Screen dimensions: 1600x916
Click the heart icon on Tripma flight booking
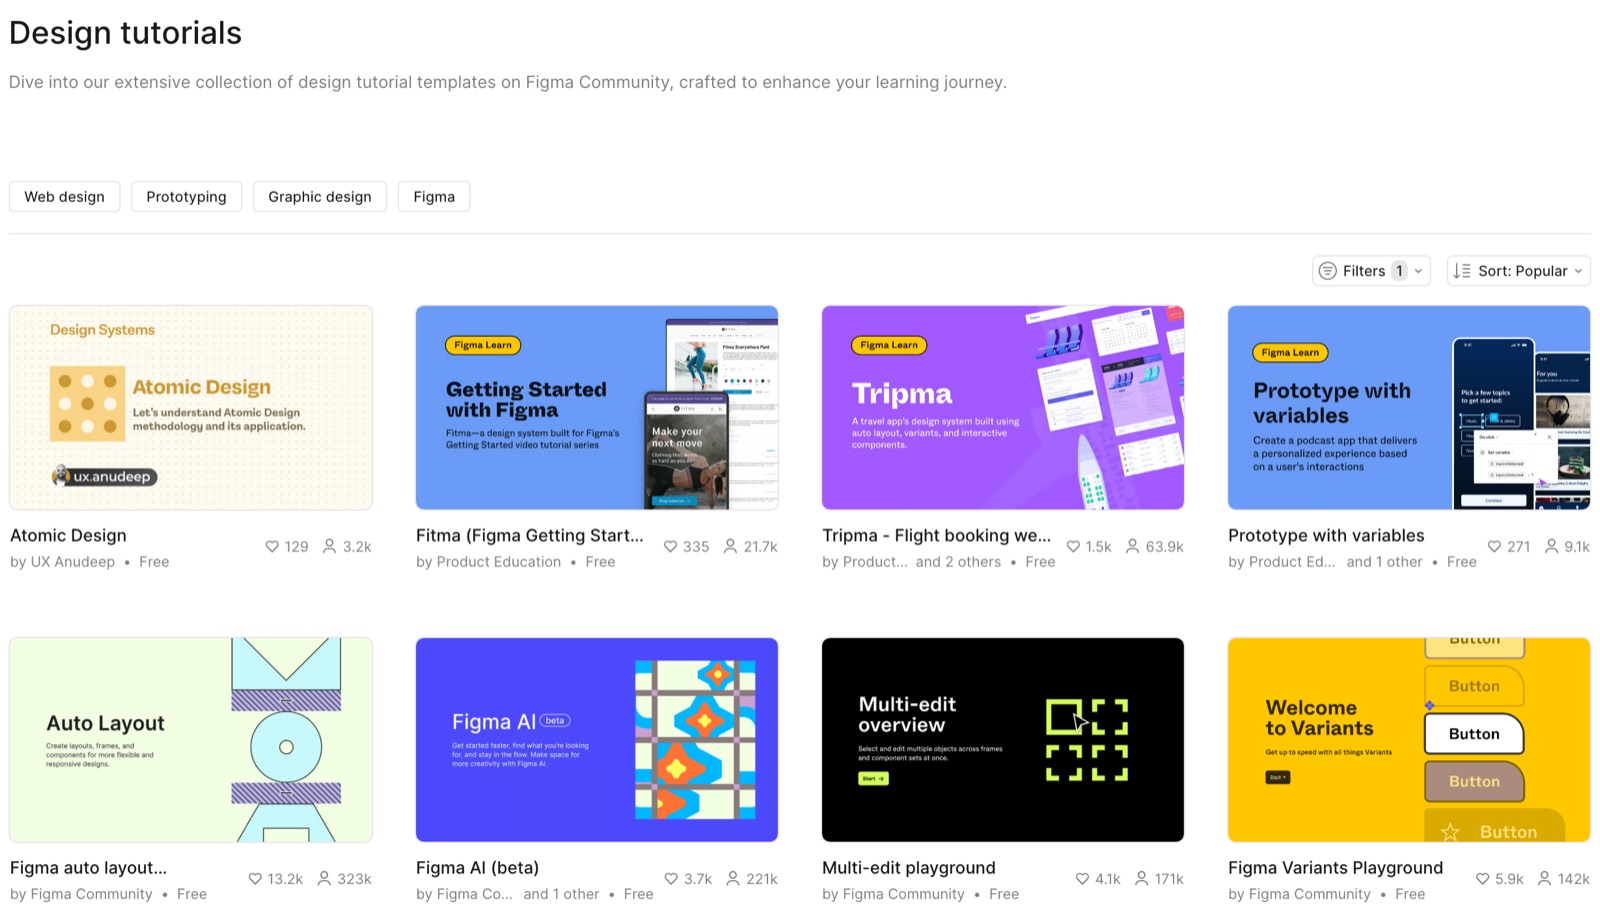click(x=1073, y=547)
